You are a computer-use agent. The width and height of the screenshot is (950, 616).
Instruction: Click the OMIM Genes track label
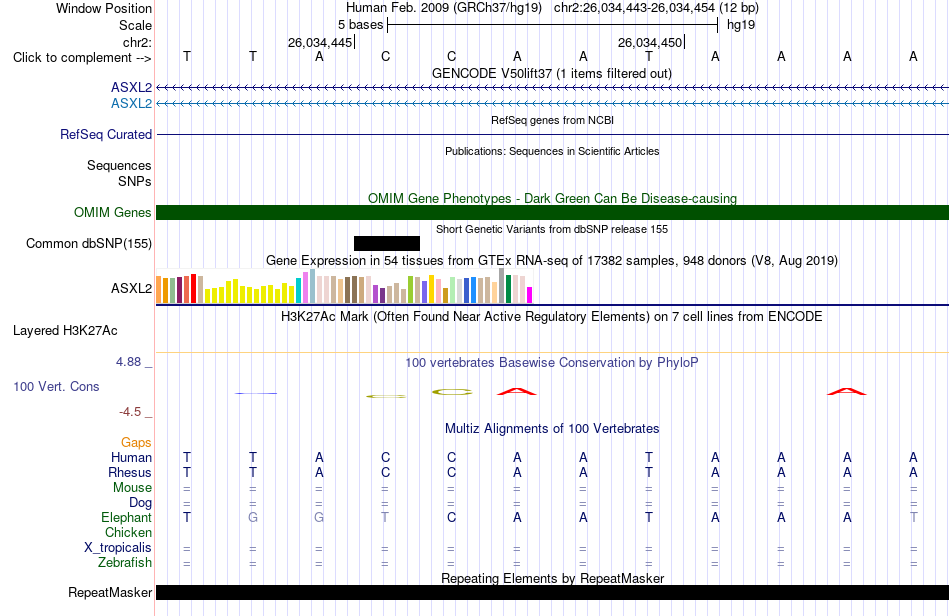113,213
